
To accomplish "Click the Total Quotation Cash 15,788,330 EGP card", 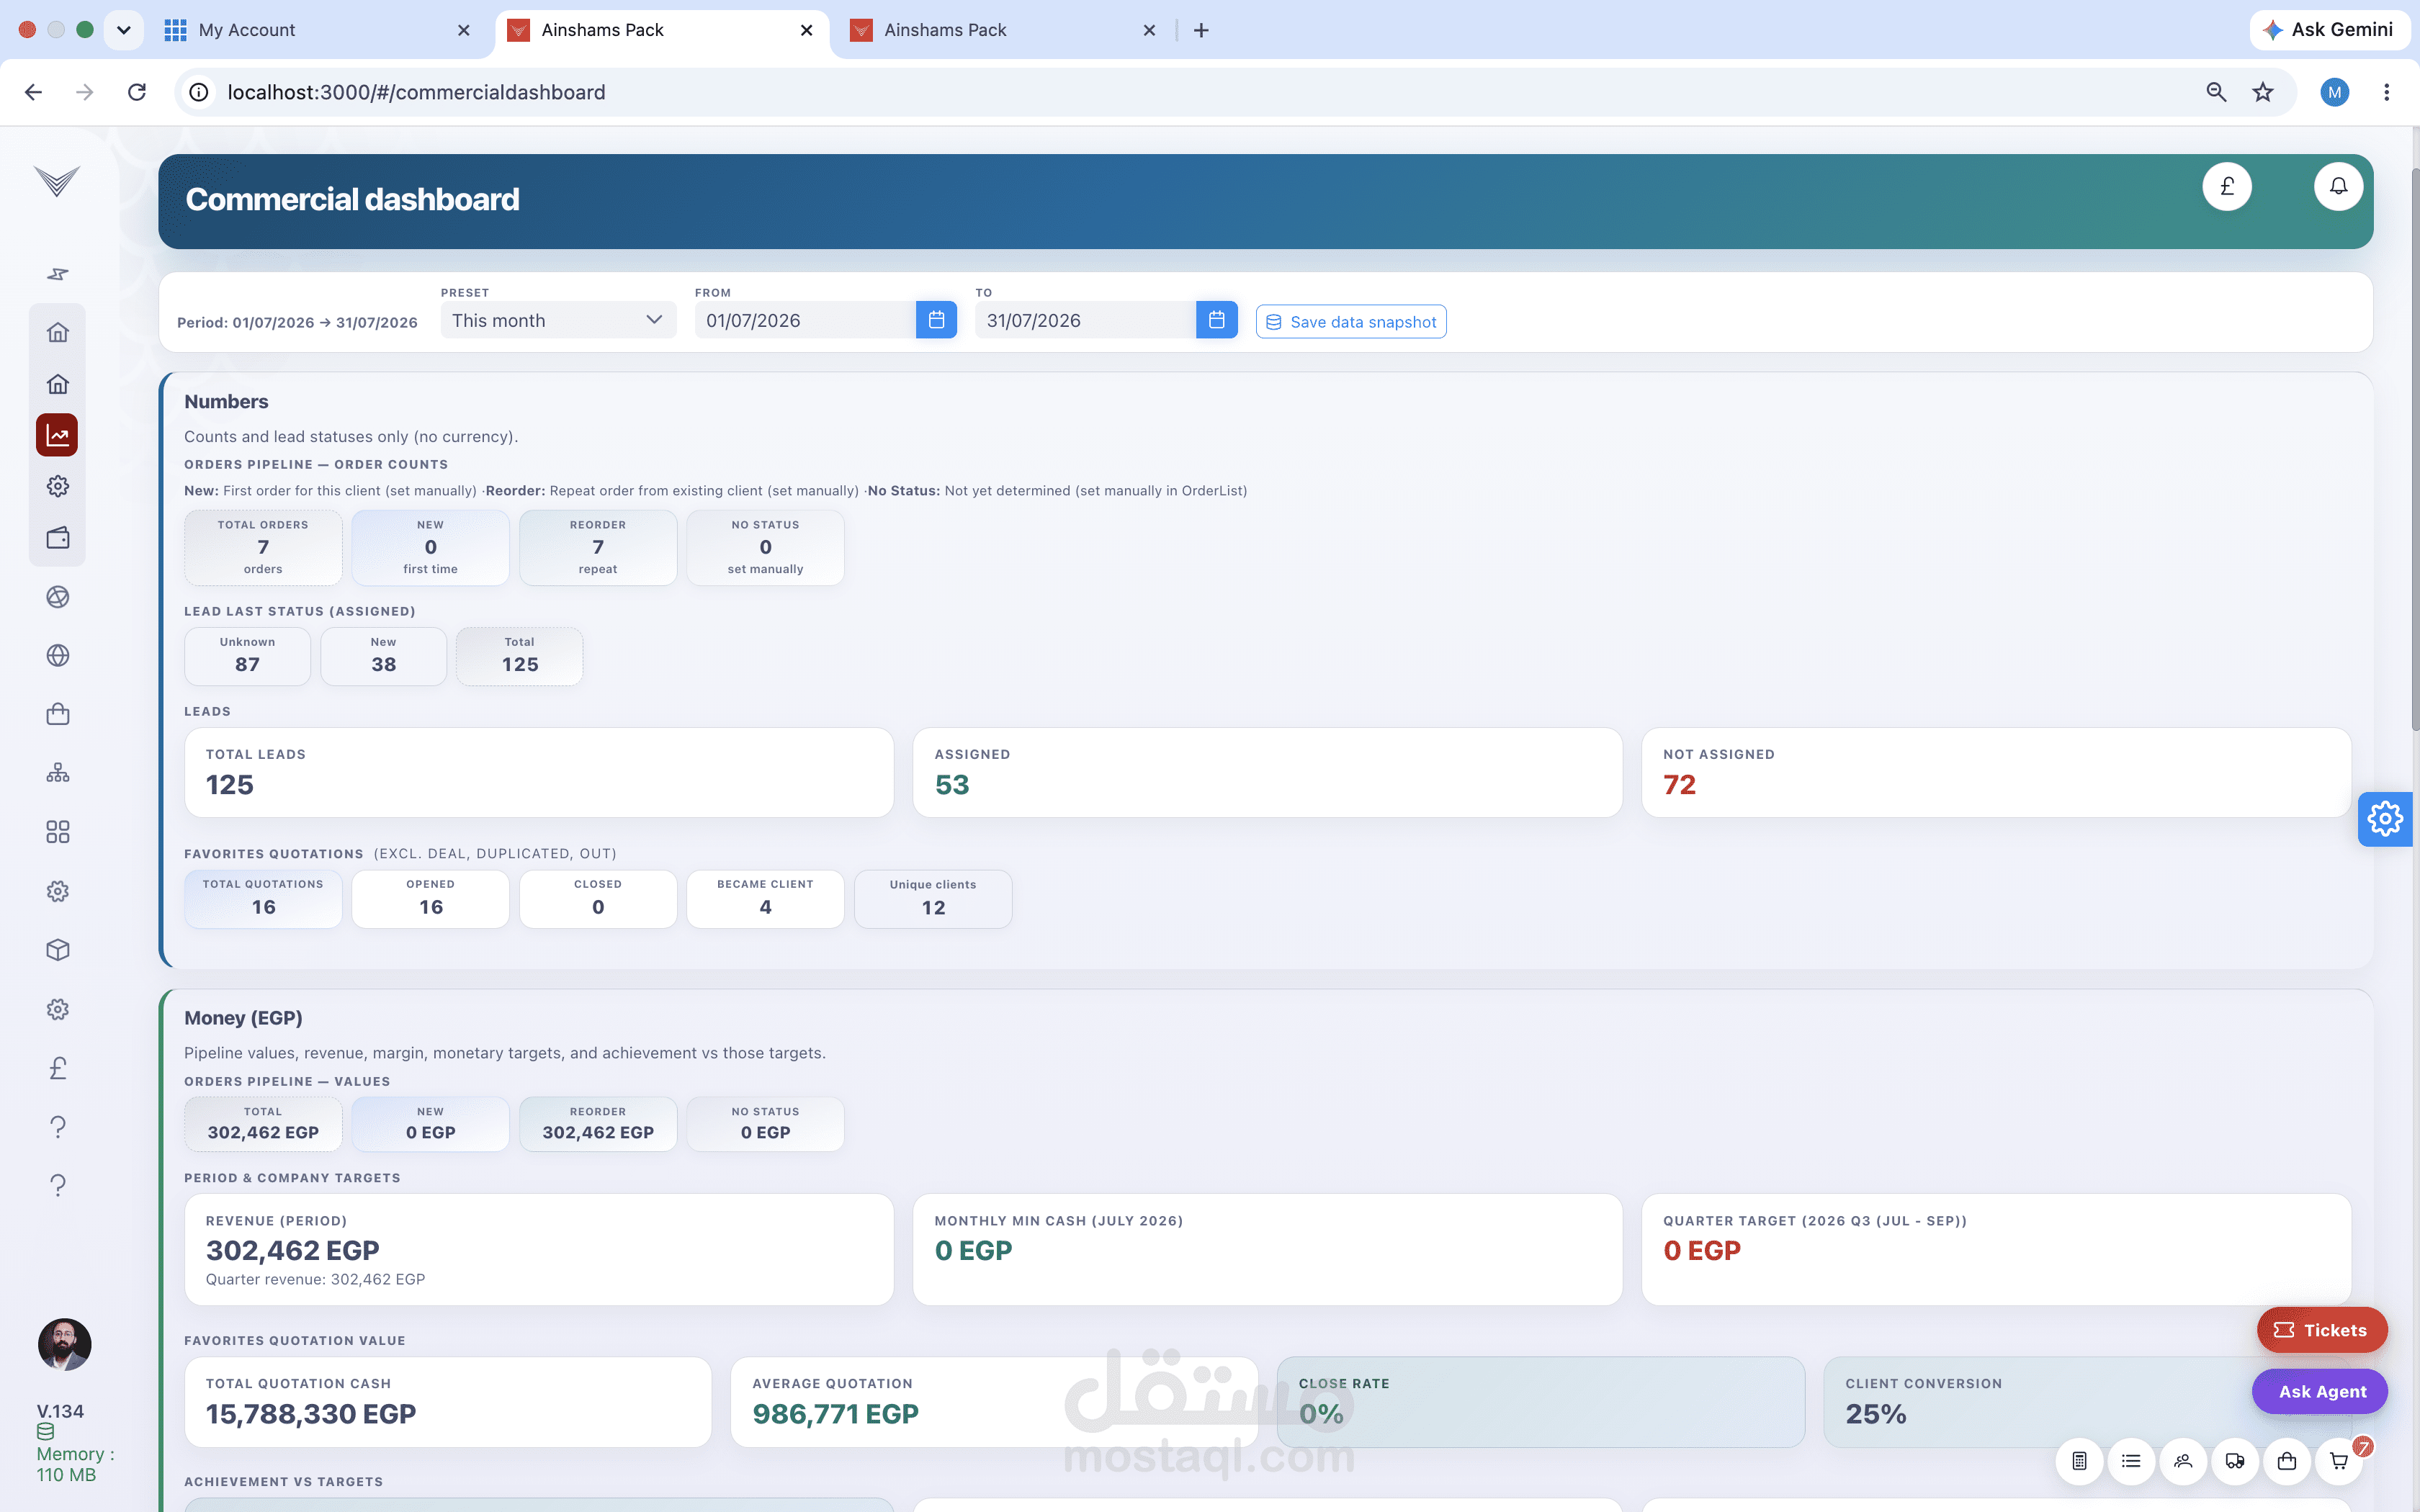I will pyautogui.click(x=448, y=1402).
